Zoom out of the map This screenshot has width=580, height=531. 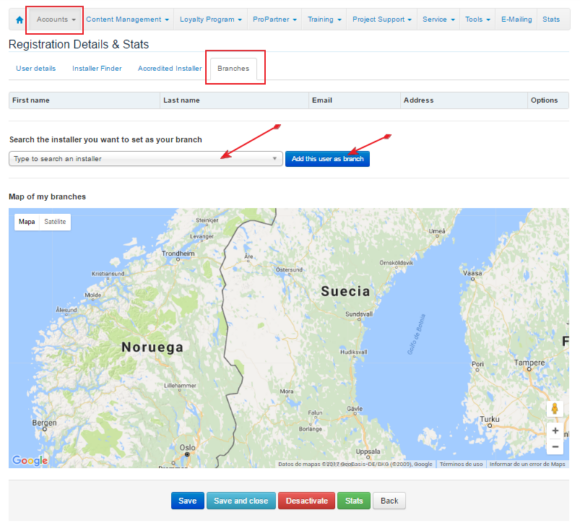(x=555, y=447)
